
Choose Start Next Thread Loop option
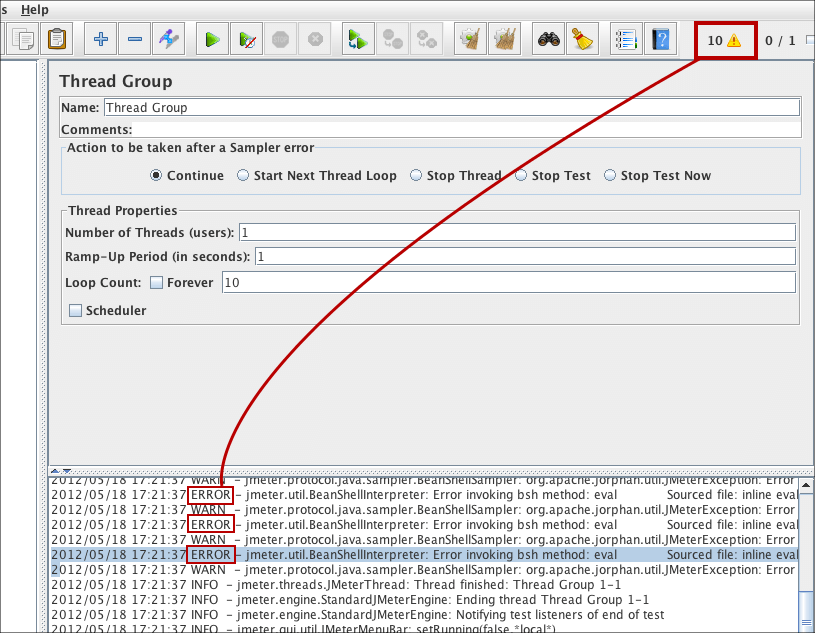[x=243, y=176]
